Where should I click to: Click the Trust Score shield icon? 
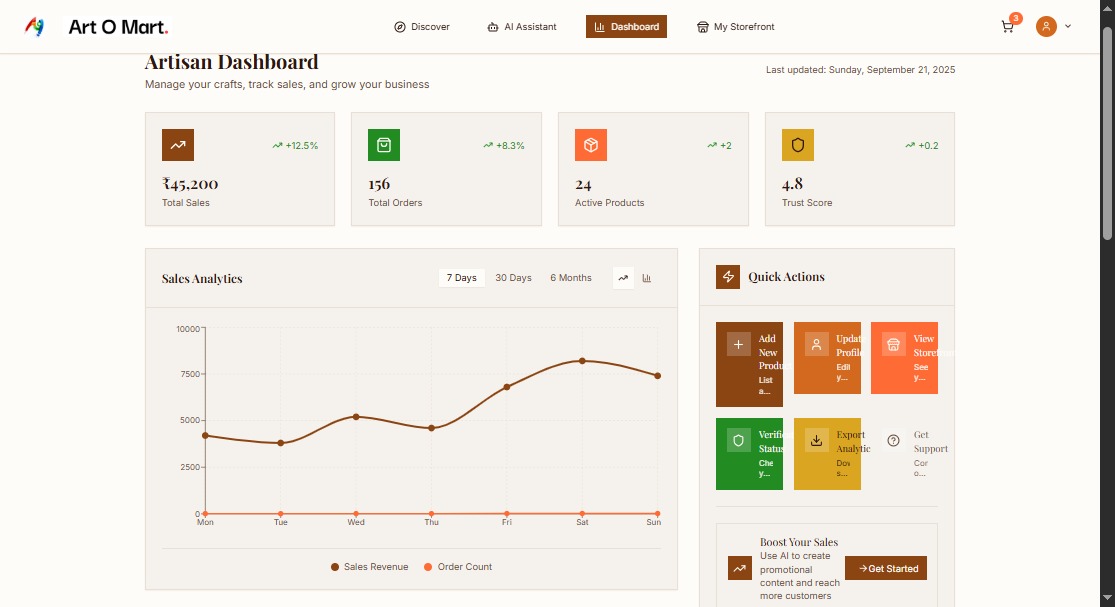point(798,145)
